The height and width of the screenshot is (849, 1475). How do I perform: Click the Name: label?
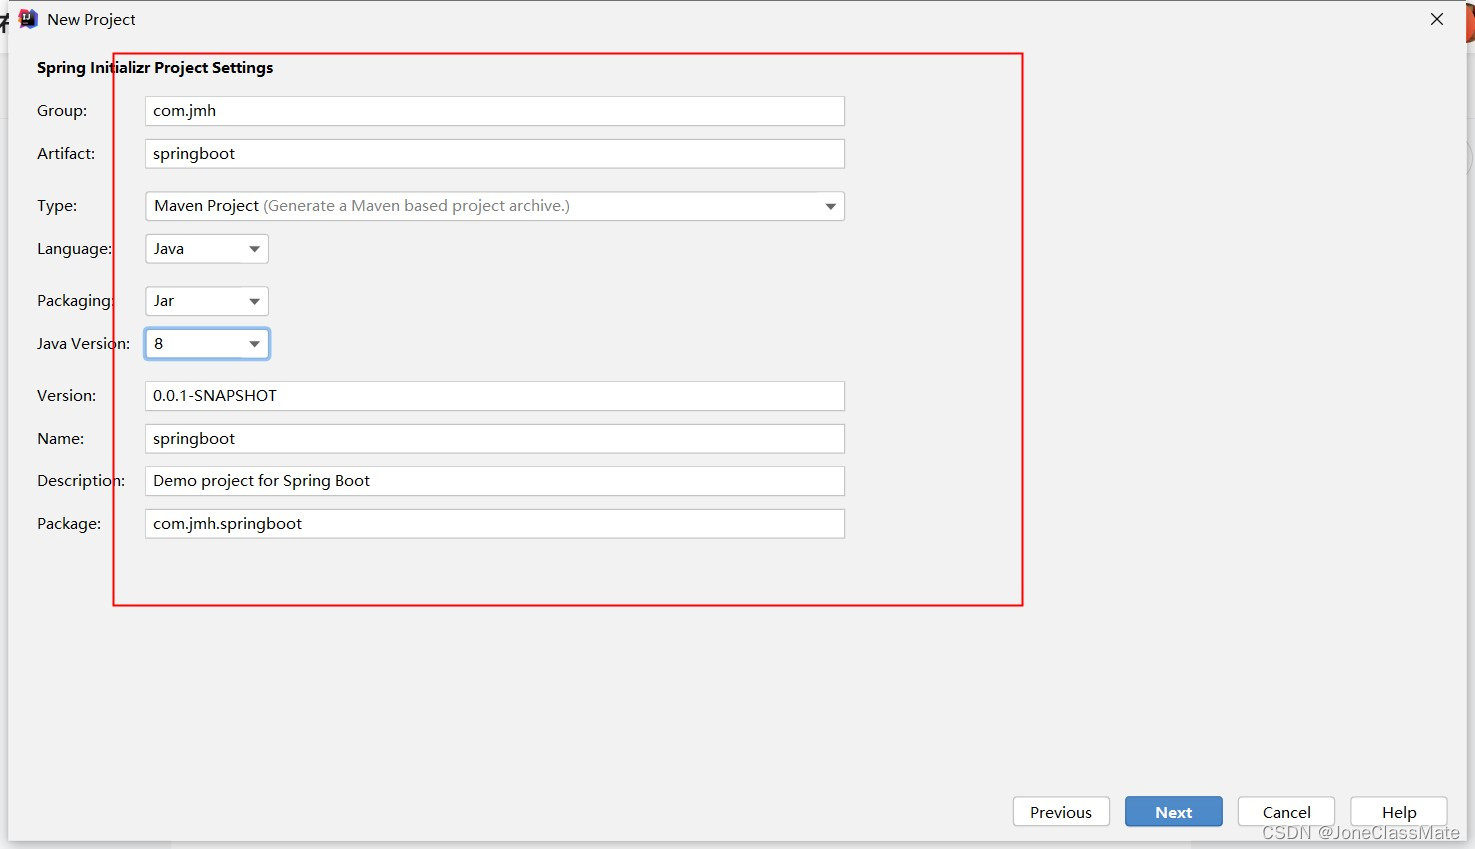pyautogui.click(x=61, y=439)
